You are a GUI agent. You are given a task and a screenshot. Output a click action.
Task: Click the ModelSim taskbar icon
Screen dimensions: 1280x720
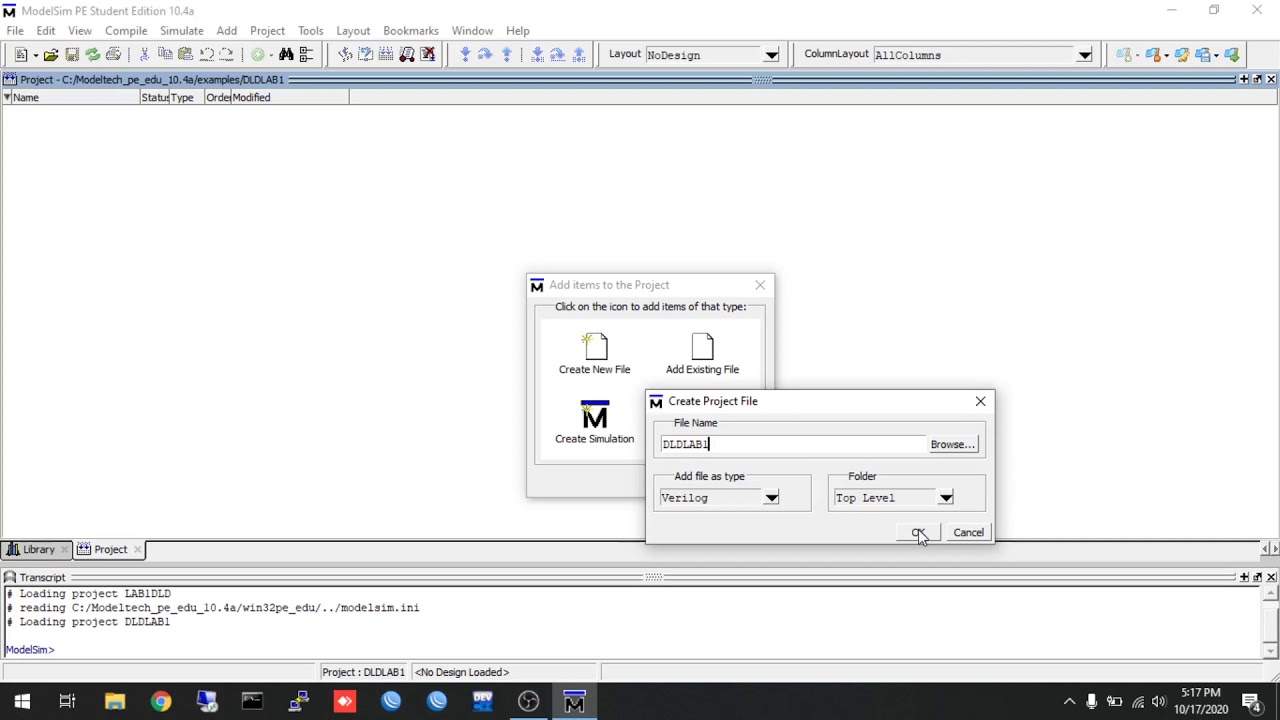(574, 702)
